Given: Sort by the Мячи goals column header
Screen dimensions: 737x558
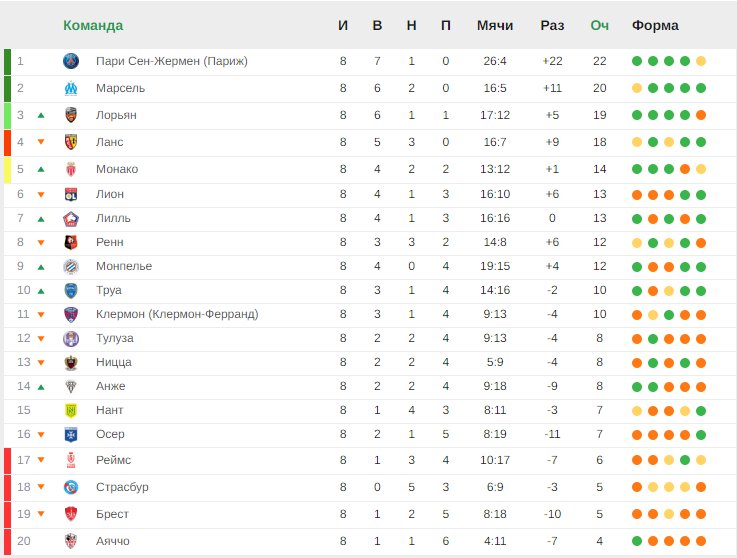Looking at the screenshot, I should pyautogui.click(x=495, y=25).
